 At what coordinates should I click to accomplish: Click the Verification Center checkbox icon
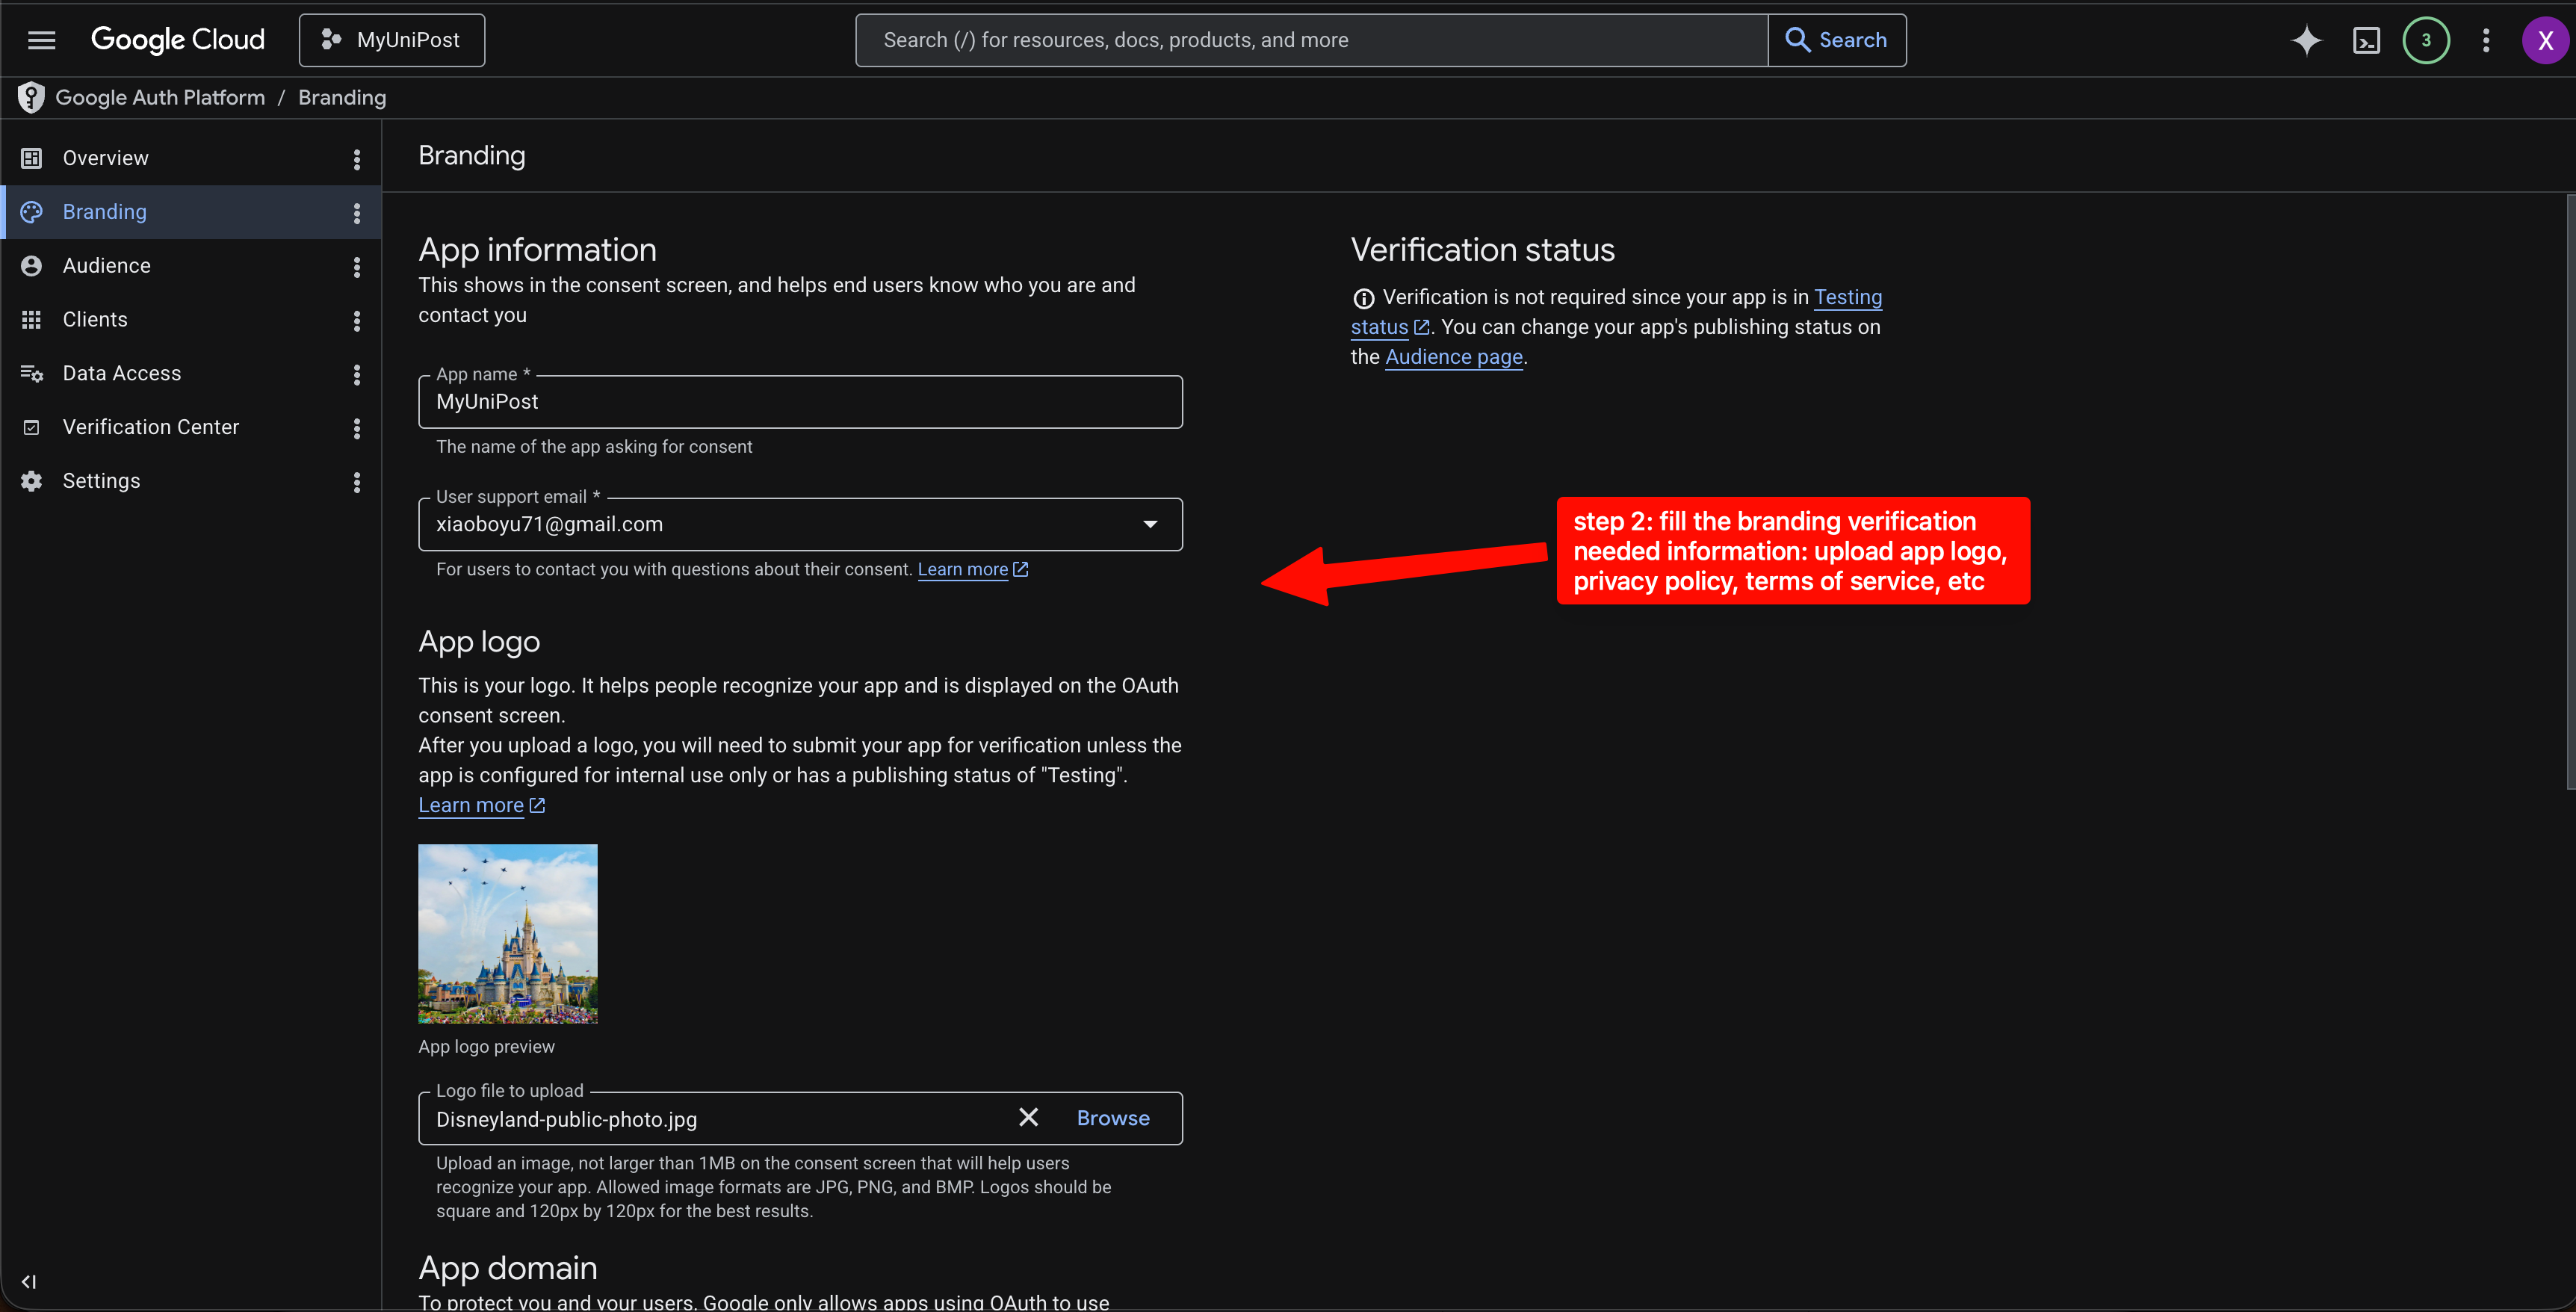tap(31, 427)
